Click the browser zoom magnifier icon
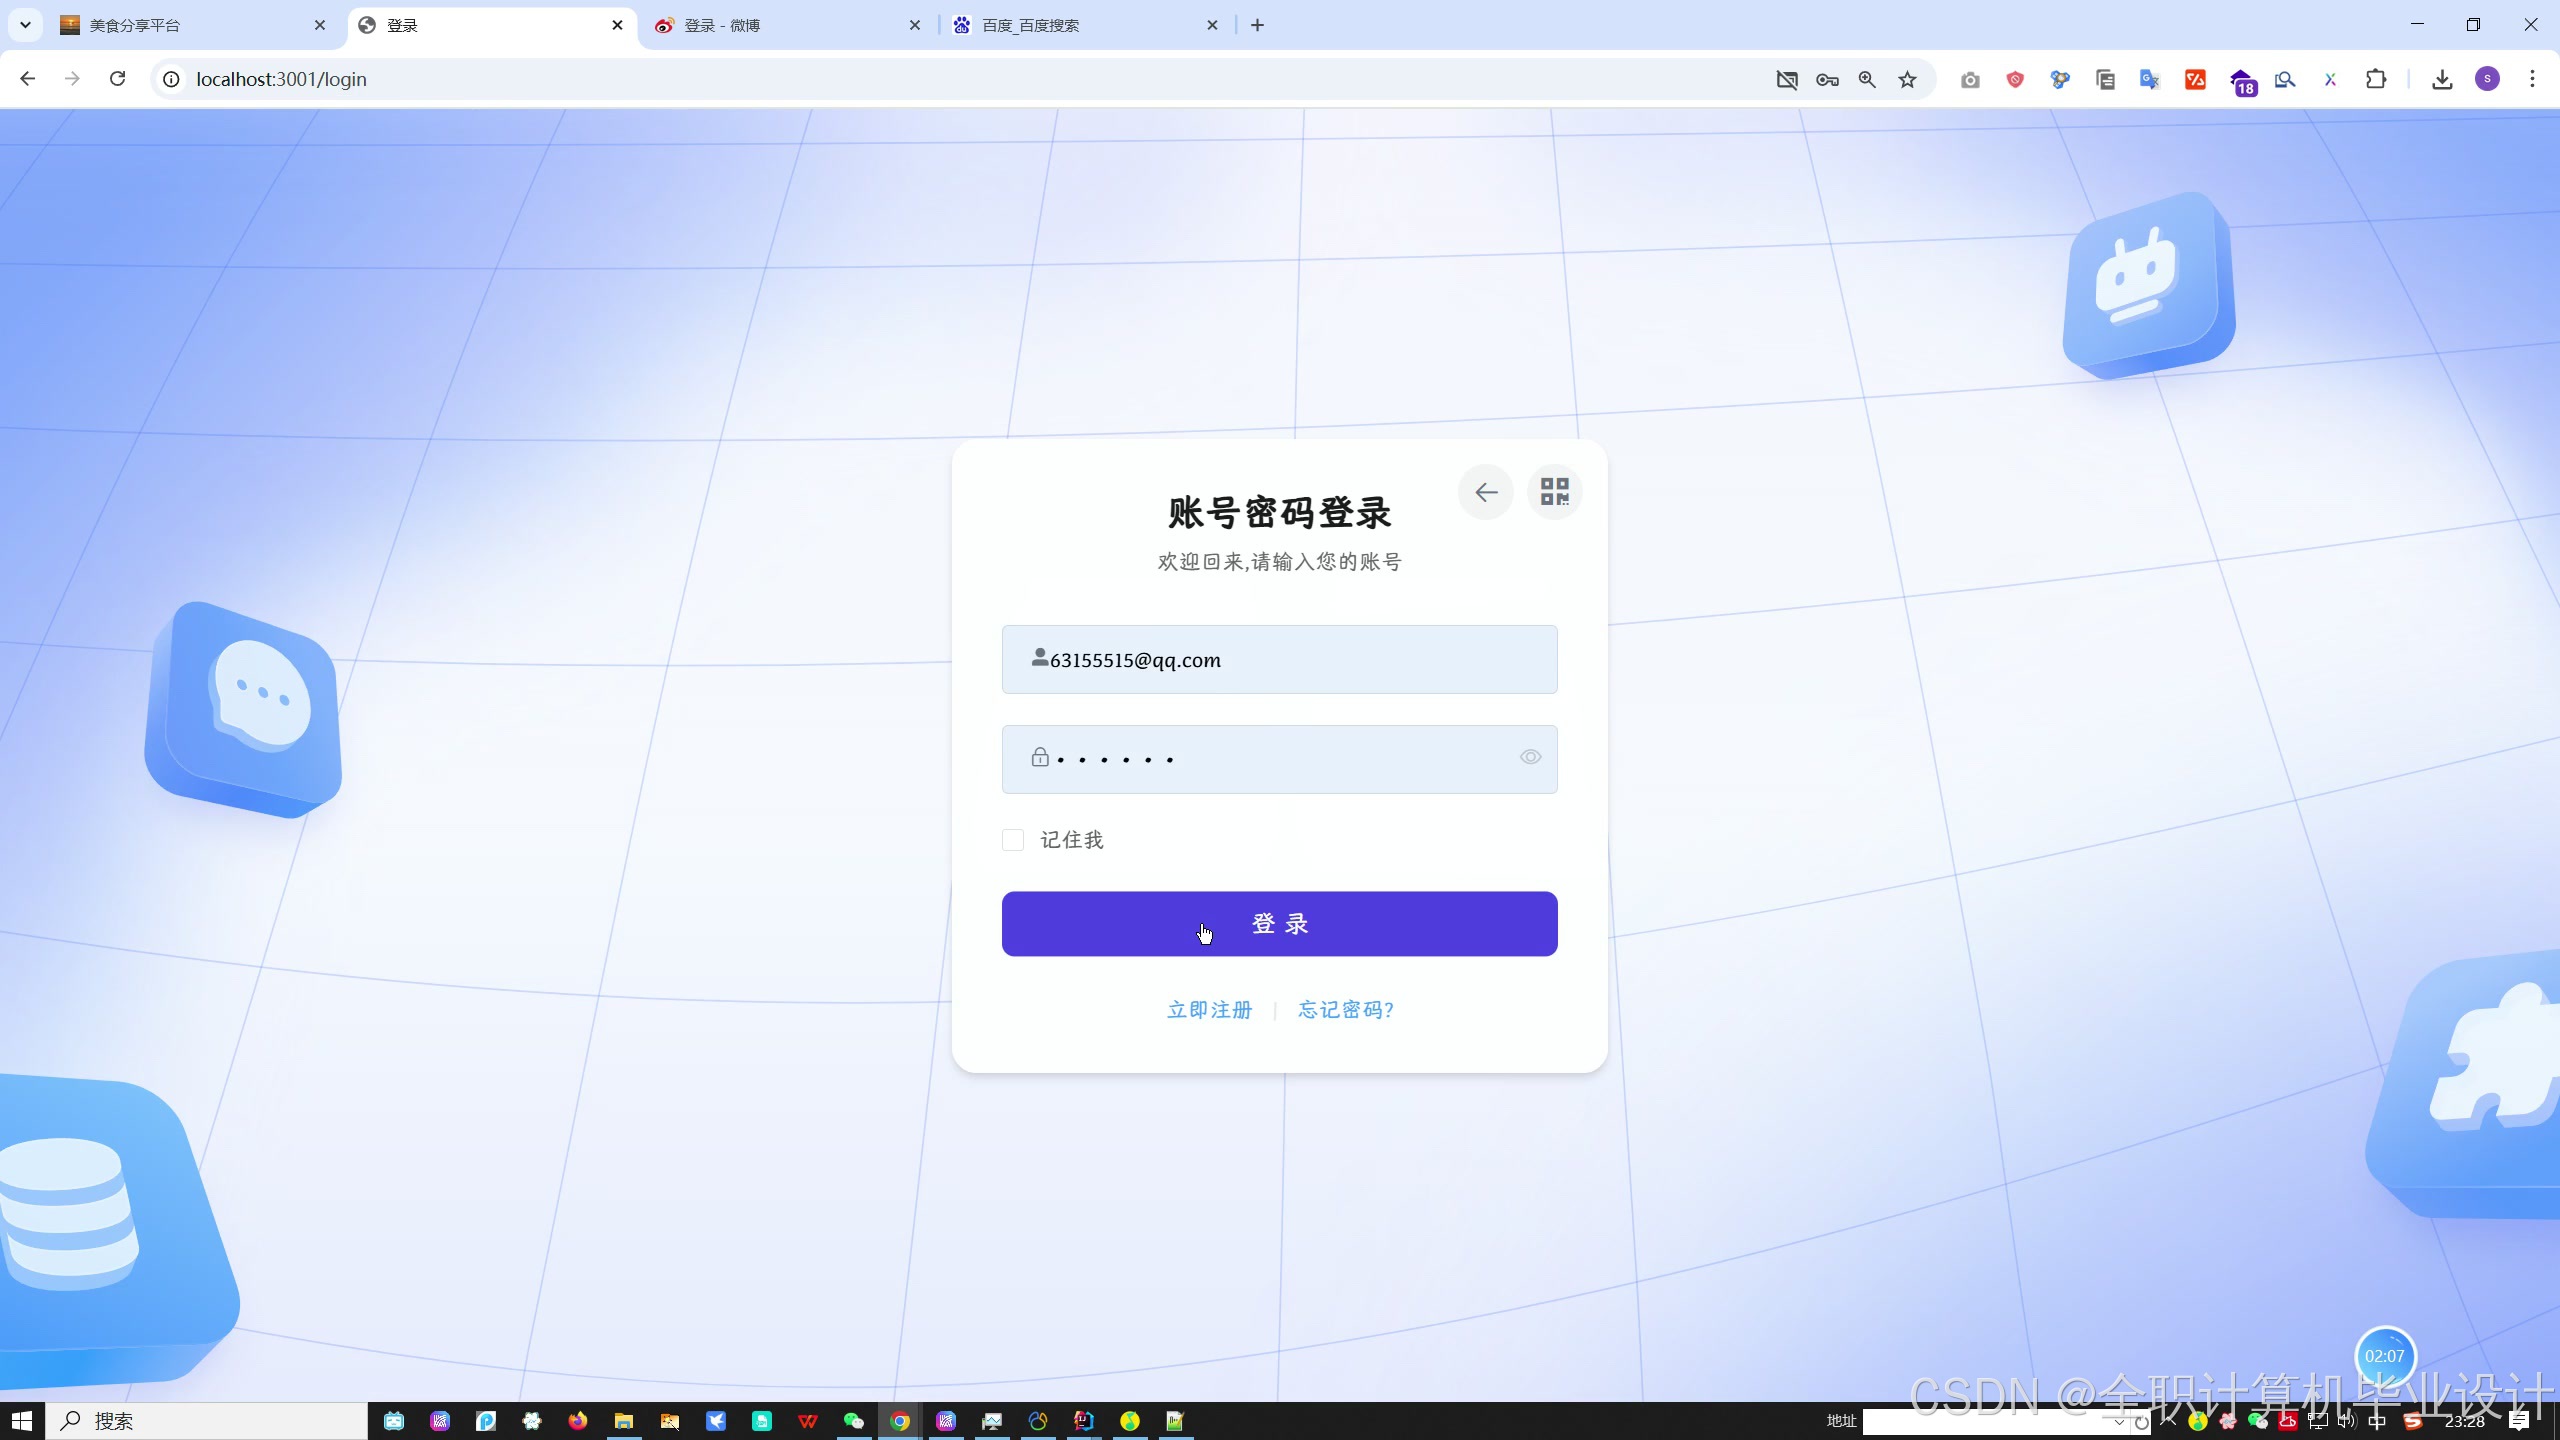 (x=1867, y=80)
